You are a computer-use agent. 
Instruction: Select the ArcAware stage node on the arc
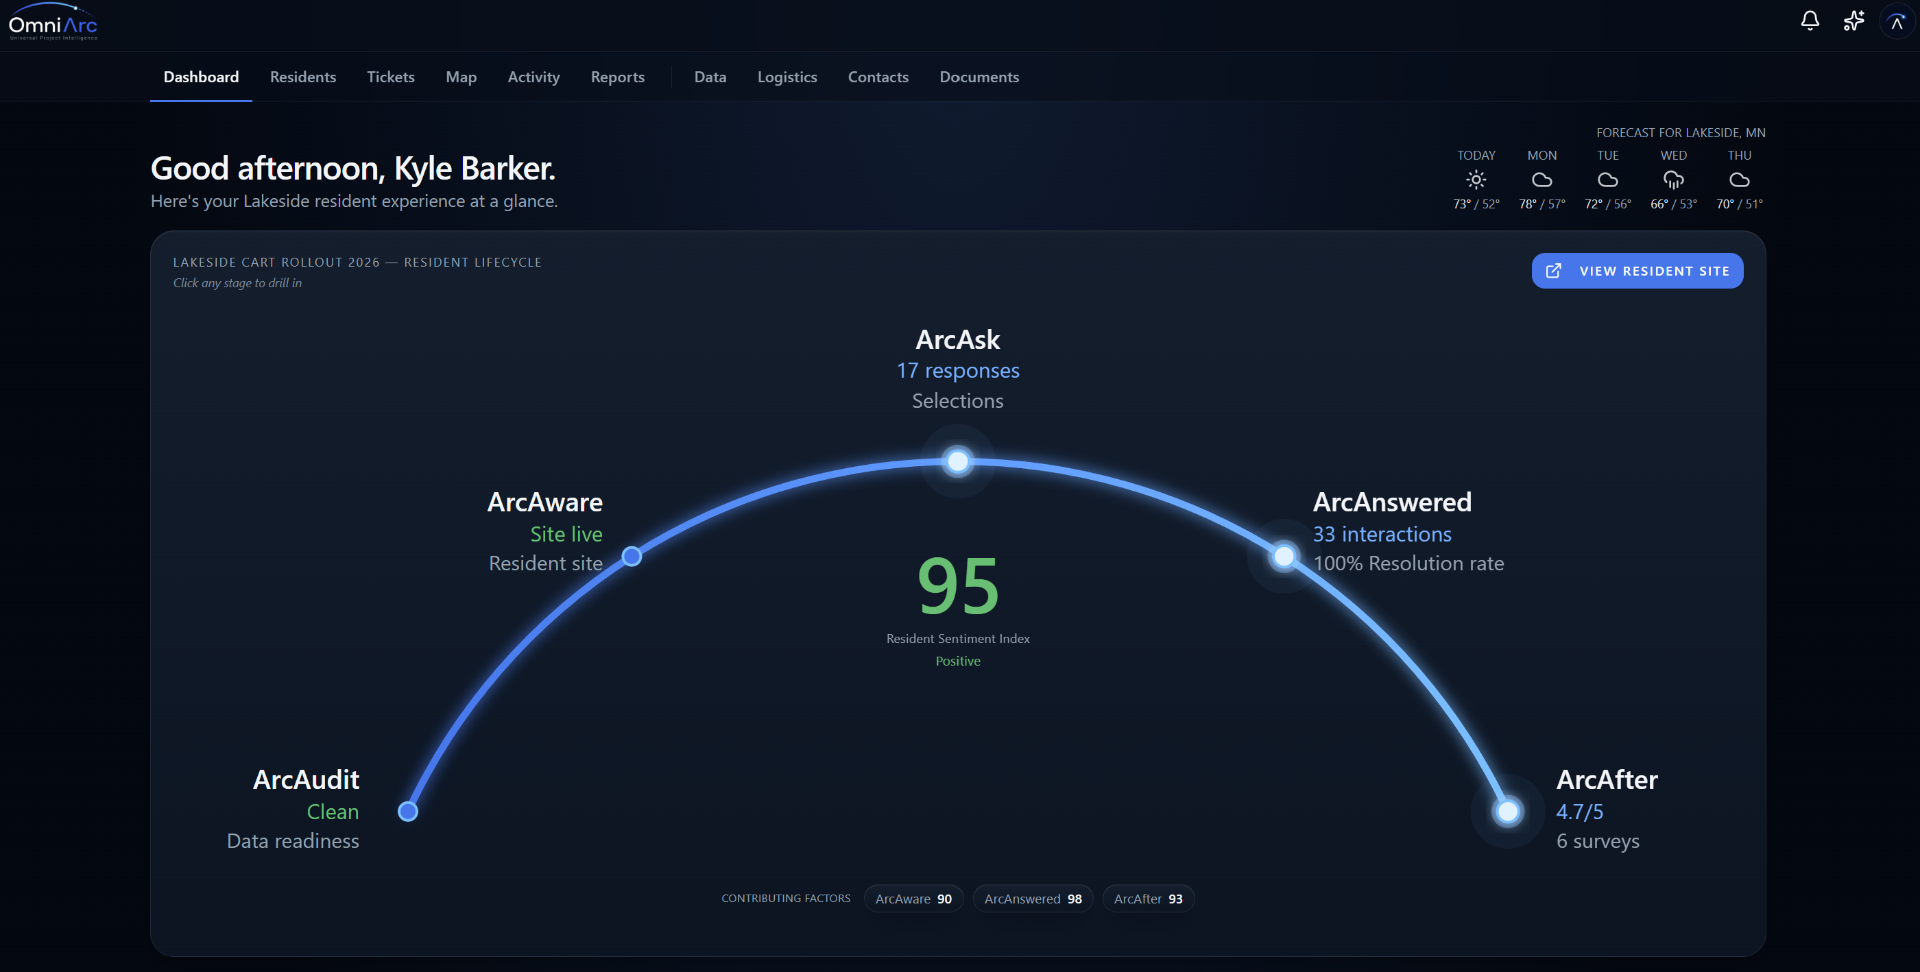632,556
